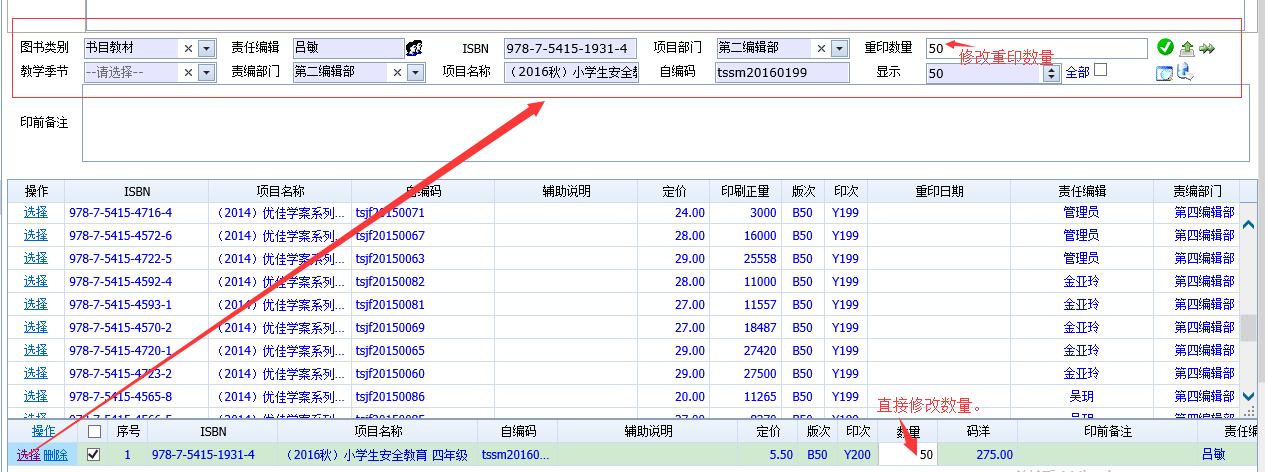
Task: Click the 显示 count spinner arrows
Action: pyautogui.click(x=1052, y=73)
